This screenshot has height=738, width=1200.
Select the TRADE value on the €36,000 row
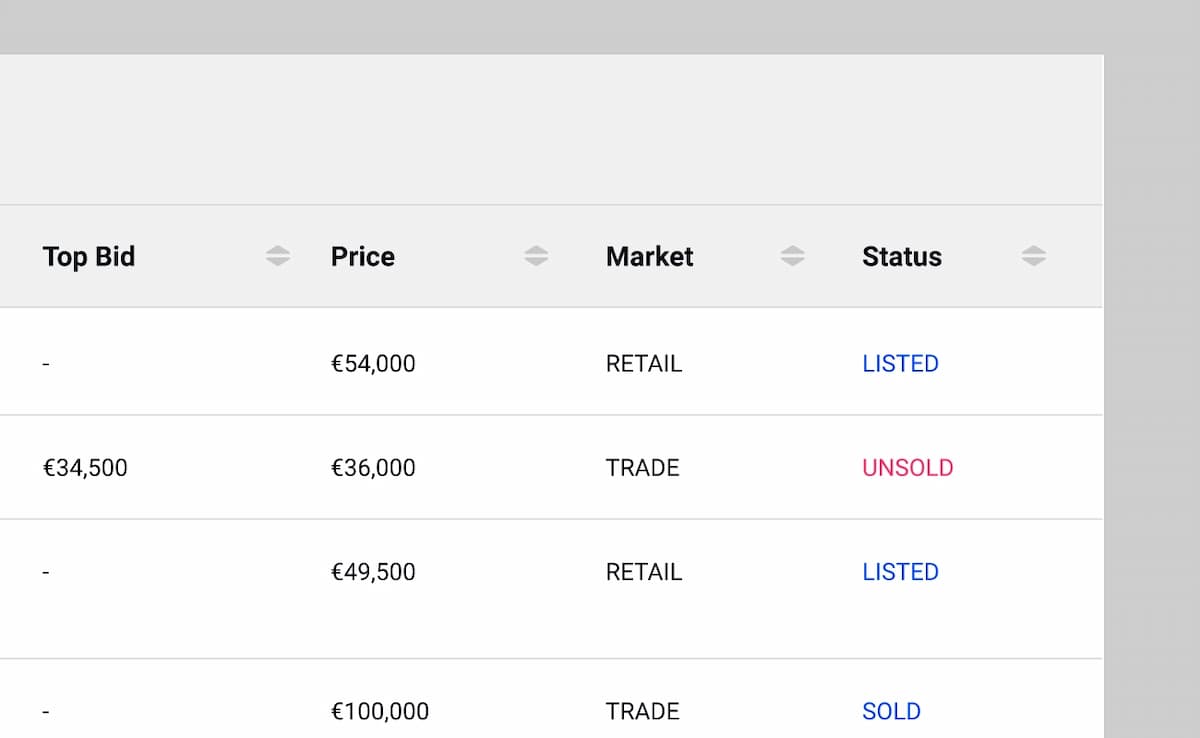642,467
